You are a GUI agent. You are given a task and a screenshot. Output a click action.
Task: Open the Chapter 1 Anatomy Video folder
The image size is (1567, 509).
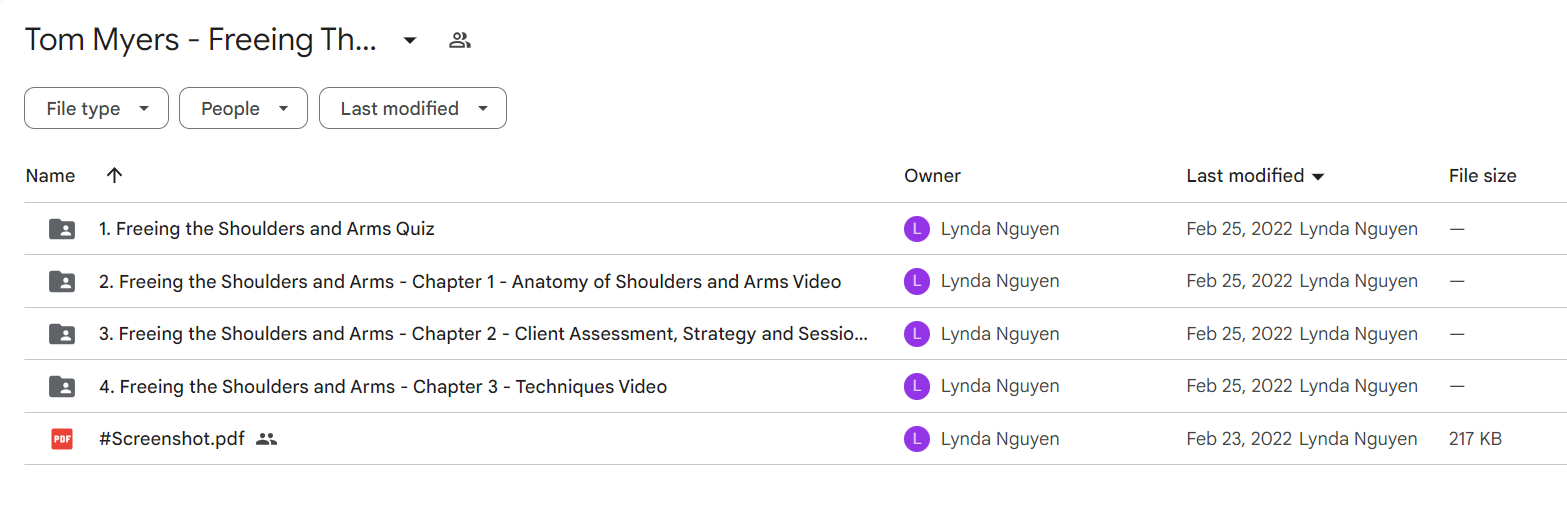coord(470,282)
